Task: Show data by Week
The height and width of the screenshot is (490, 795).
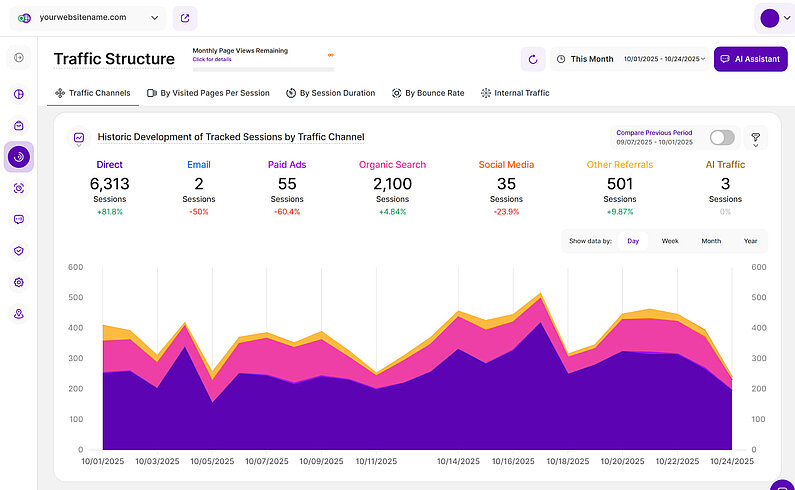Action: 670,241
